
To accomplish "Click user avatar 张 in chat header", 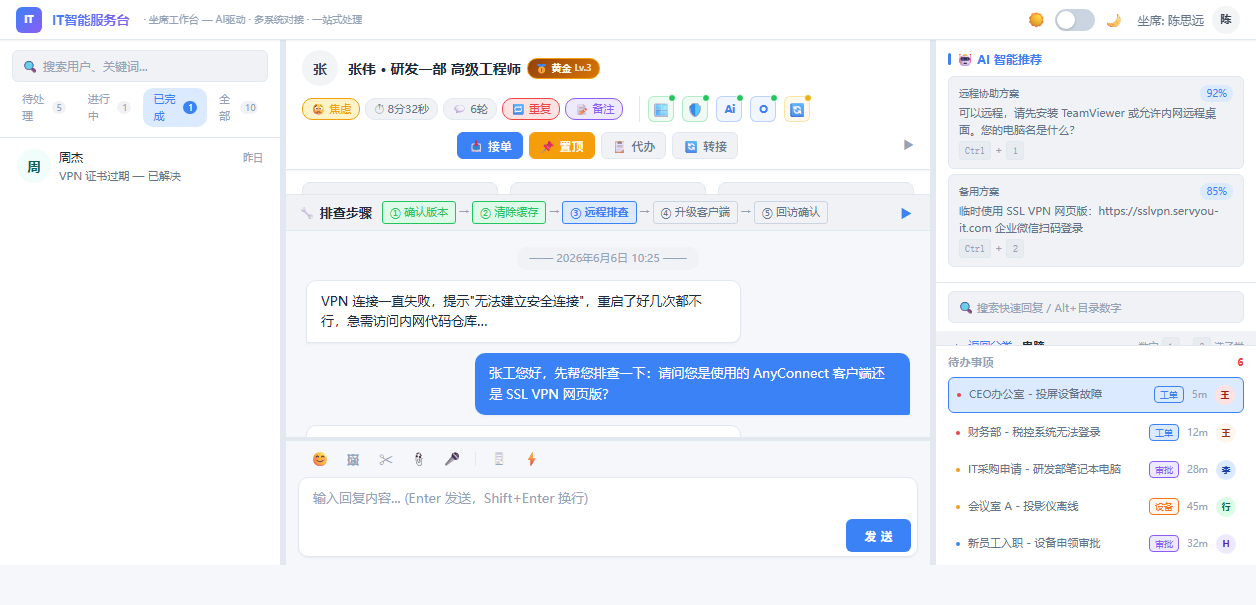I will pyautogui.click(x=320, y=69).
